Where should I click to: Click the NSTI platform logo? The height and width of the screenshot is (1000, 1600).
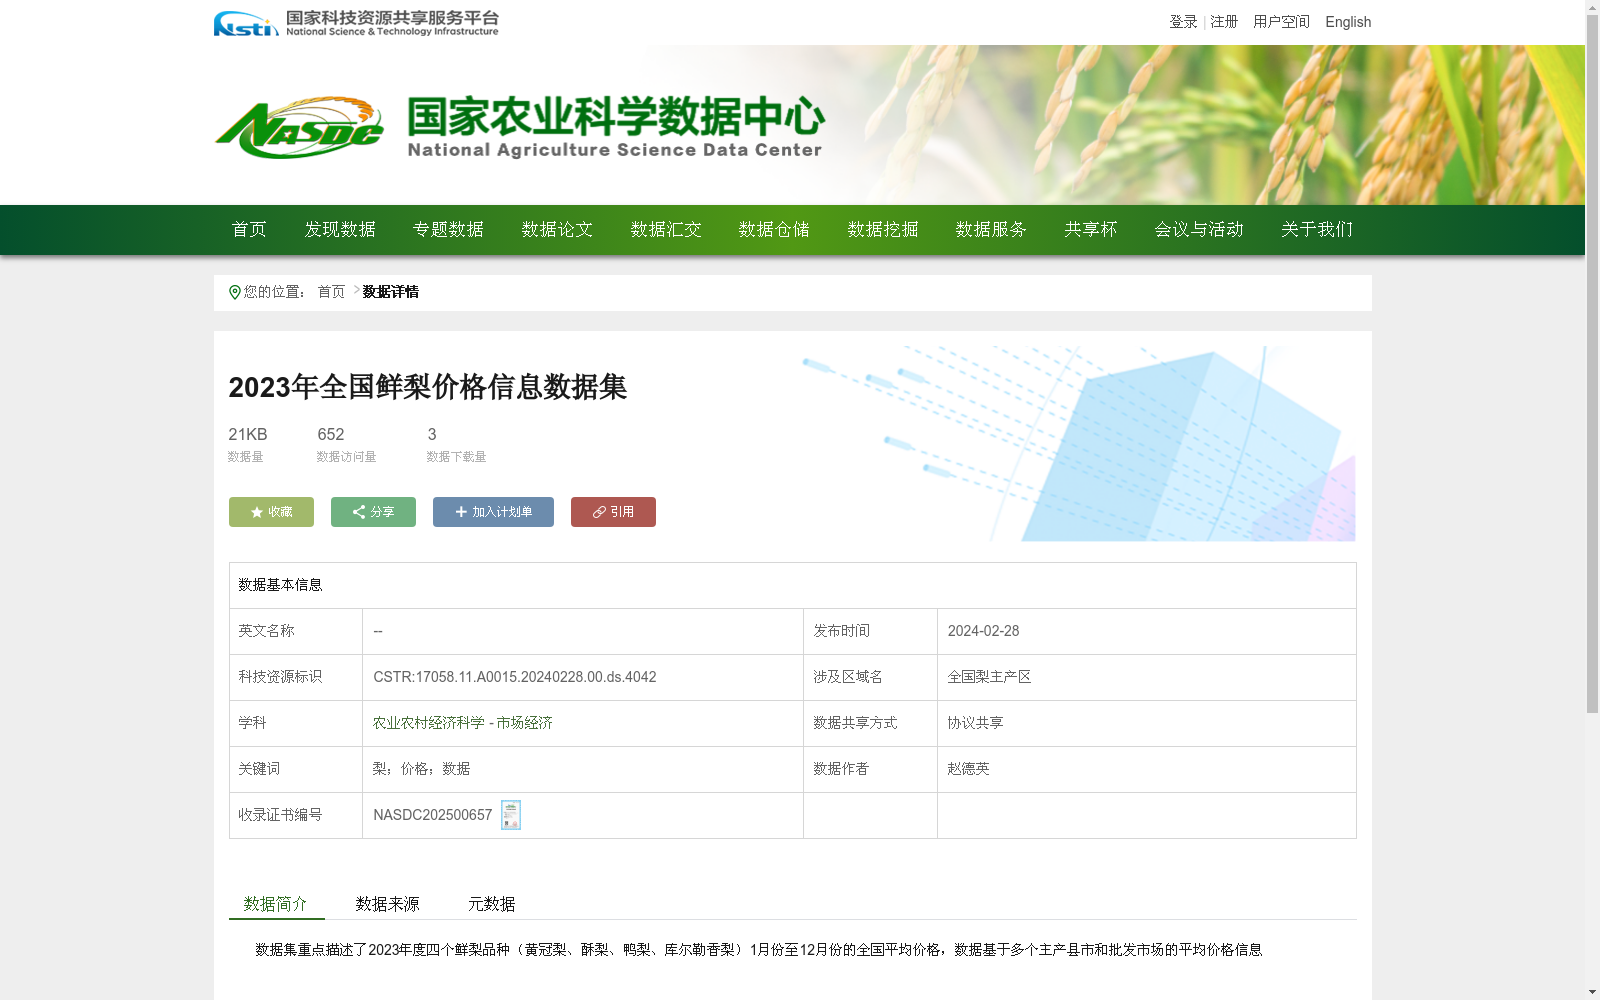[x=356, y=23]
